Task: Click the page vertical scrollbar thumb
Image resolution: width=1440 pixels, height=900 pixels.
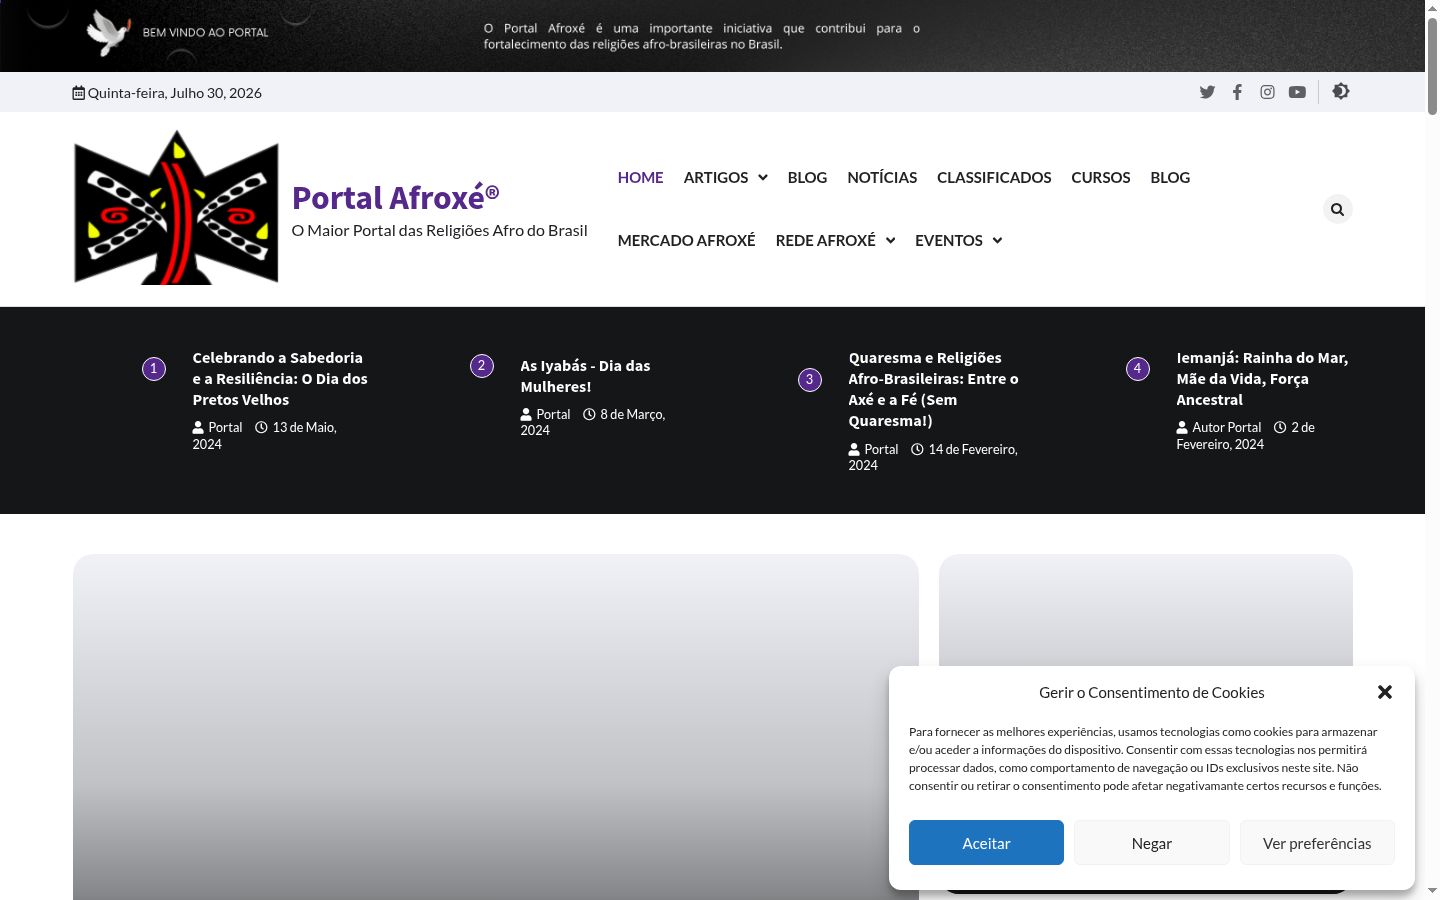Action: [x=1432, y=65]
